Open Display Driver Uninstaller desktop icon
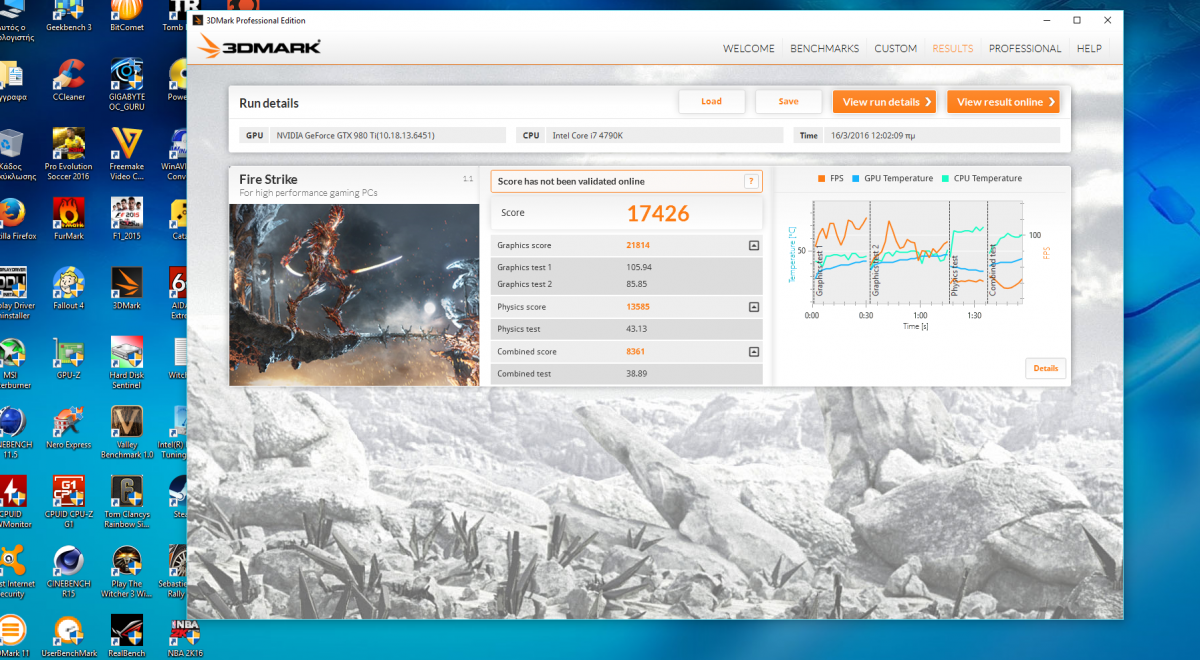 (x=12, y=292)
